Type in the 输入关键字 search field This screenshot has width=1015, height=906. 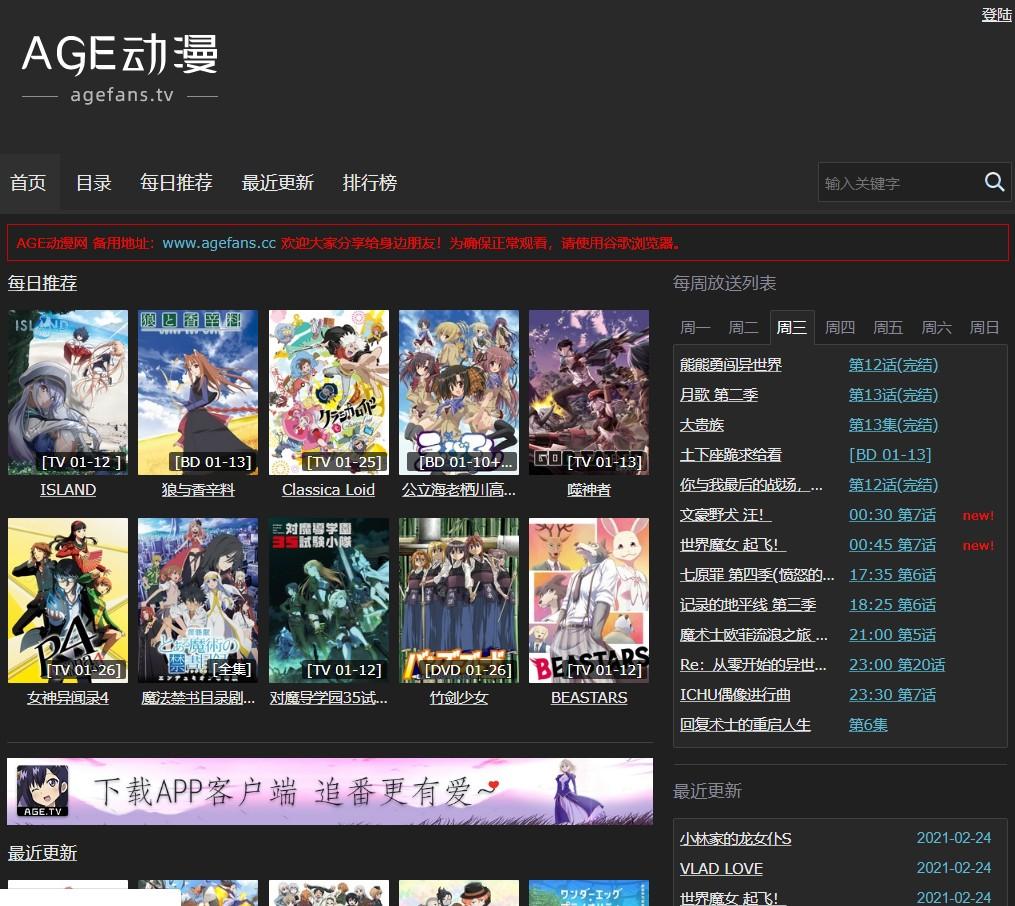[x=897, y=183]
